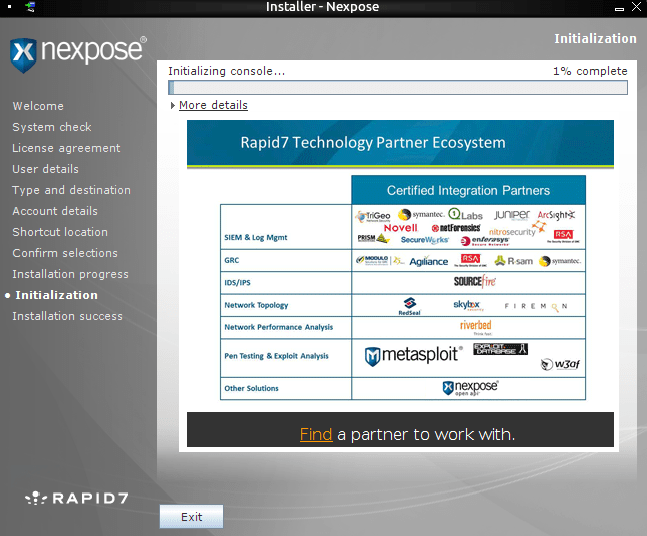Click the Metasploit logo
The image size is (647, 536).
click(x=414, y=355)
